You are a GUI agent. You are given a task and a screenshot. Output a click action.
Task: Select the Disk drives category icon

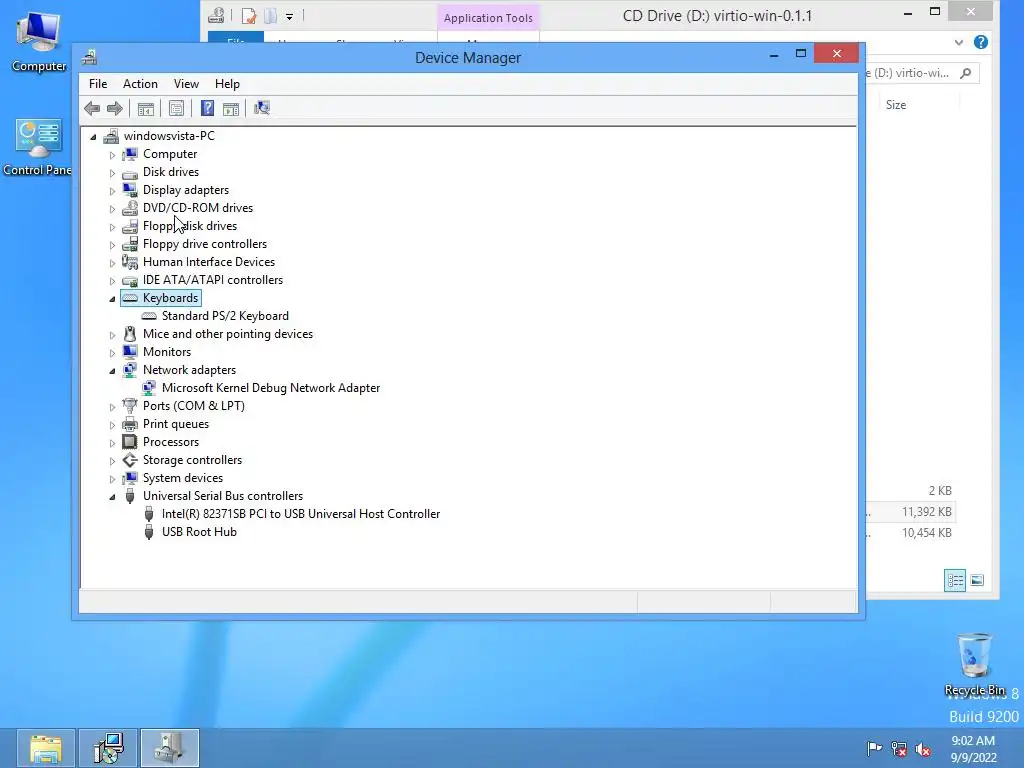[130, 172]
